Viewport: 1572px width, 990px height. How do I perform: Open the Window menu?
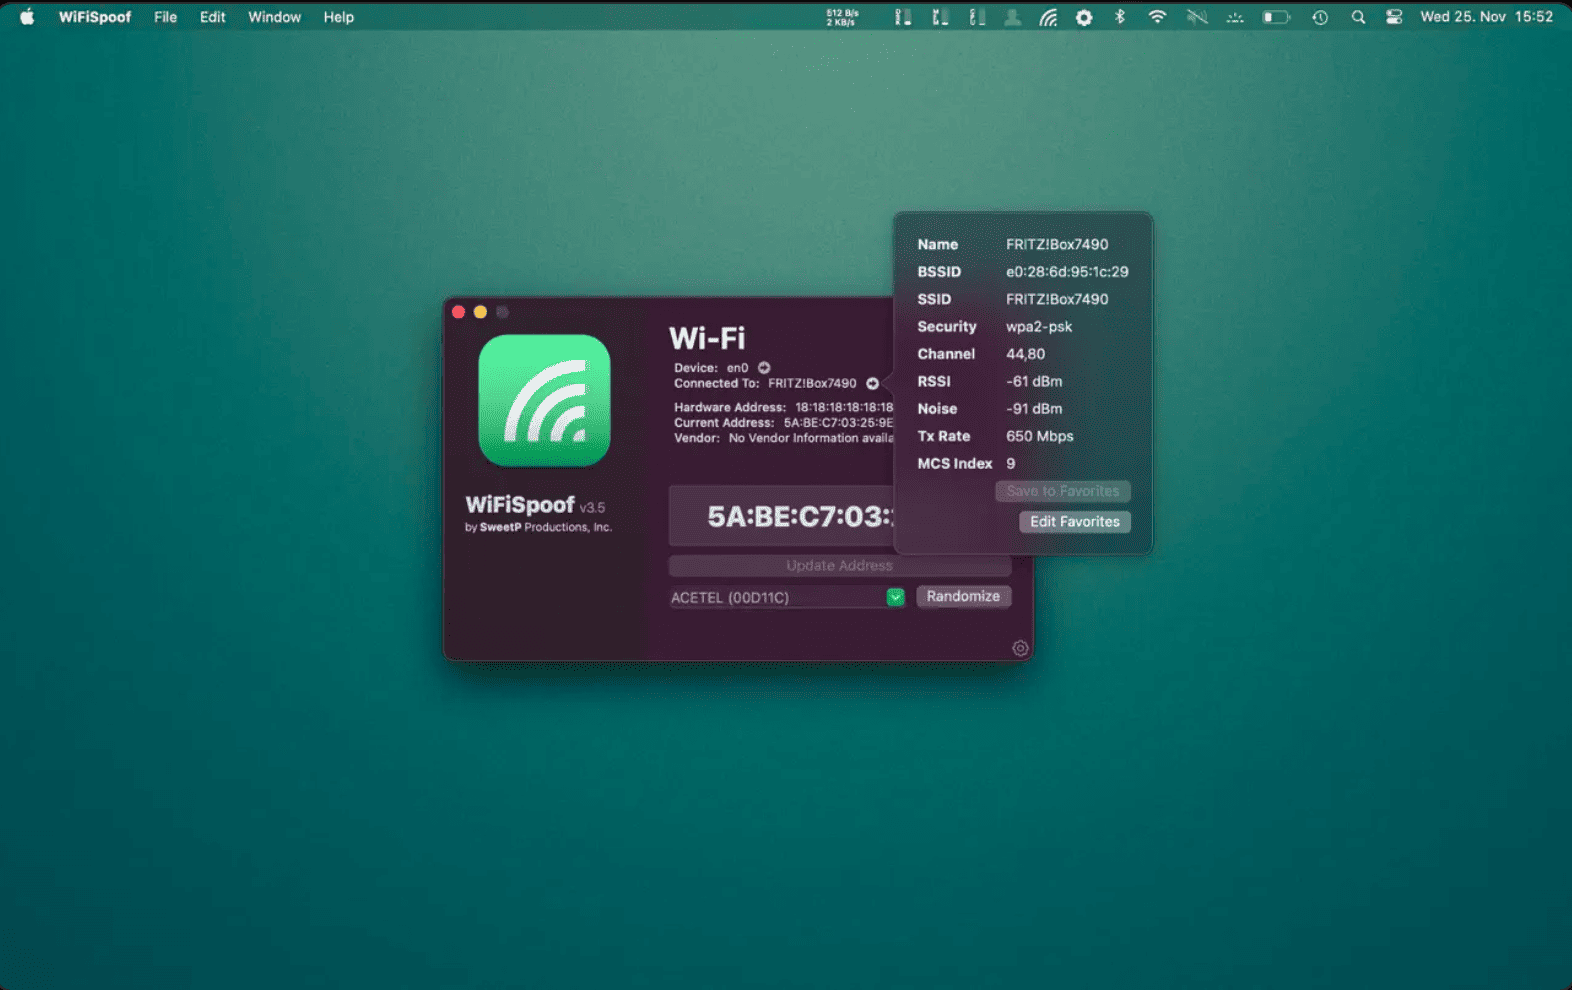[274, 17]
